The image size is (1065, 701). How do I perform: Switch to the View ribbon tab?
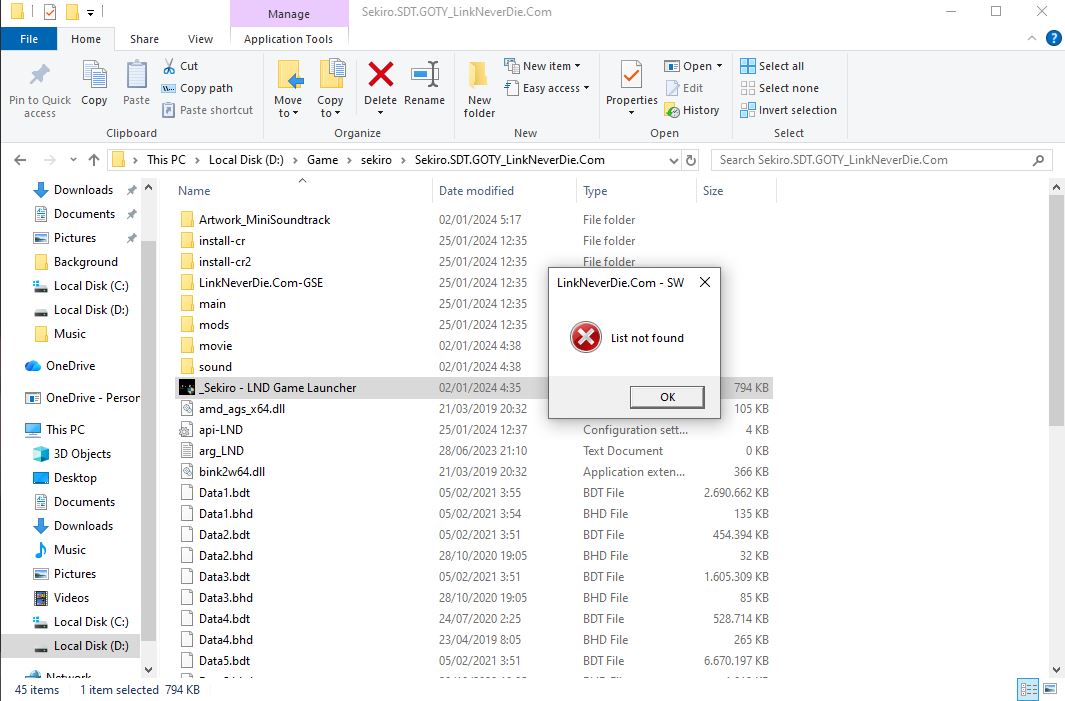pos(200,39)
